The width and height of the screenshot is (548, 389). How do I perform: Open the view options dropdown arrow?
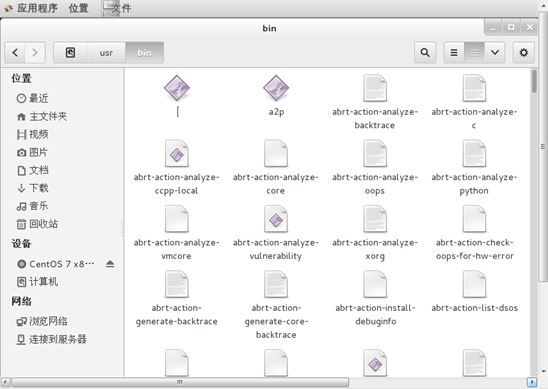click(x=495, y=53)
